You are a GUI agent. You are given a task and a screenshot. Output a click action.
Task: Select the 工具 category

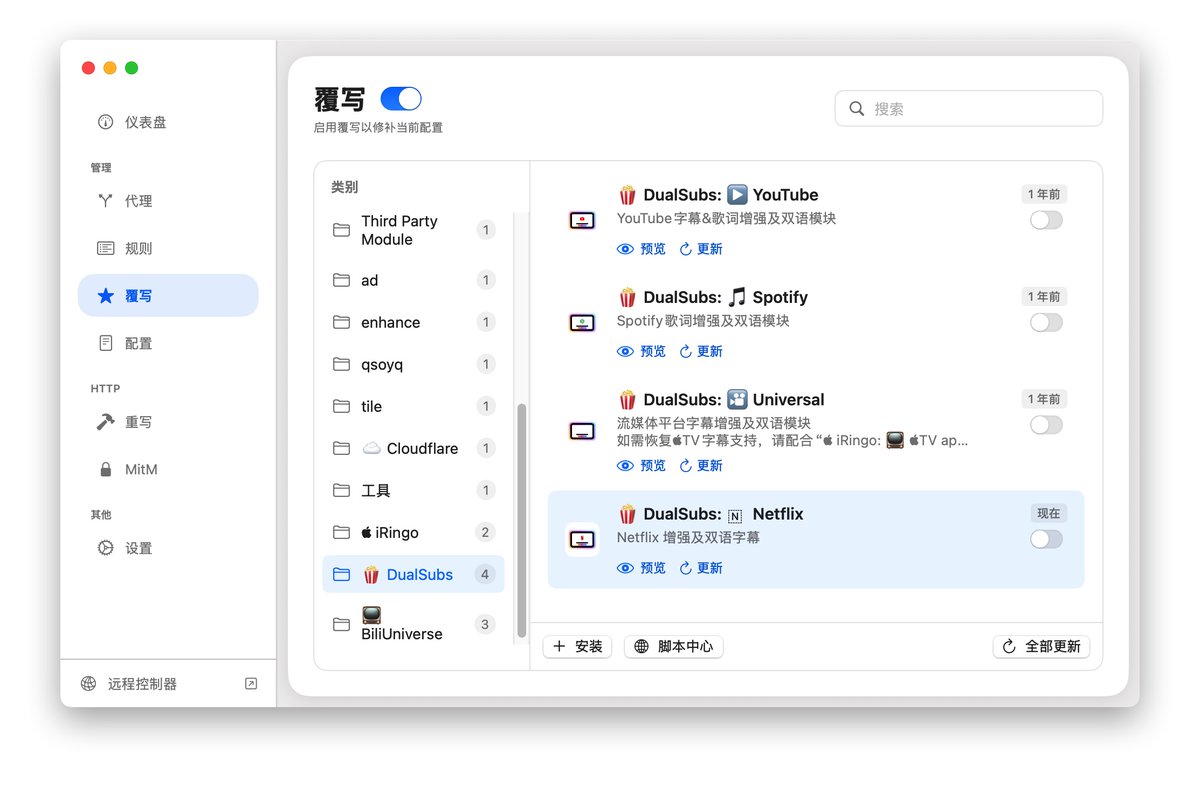pyautogui.click(x=413, y=490)
